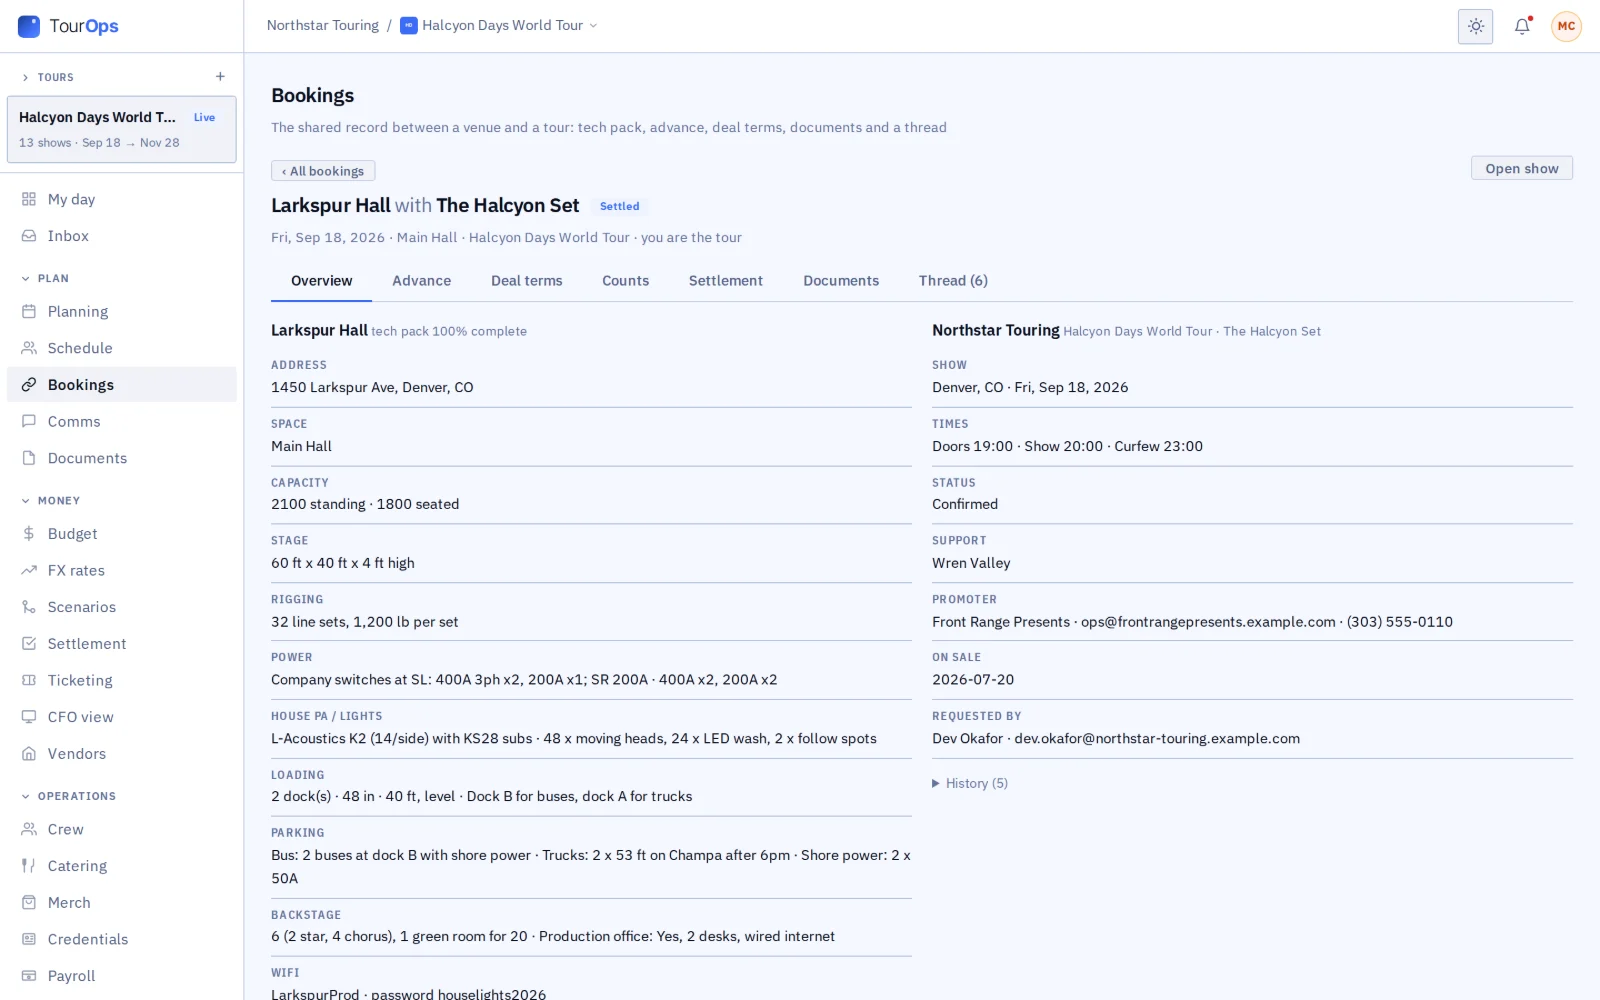1600x1000 pixels.
Task: Click the Ticketing ticket icon
Action: [29, 681]
